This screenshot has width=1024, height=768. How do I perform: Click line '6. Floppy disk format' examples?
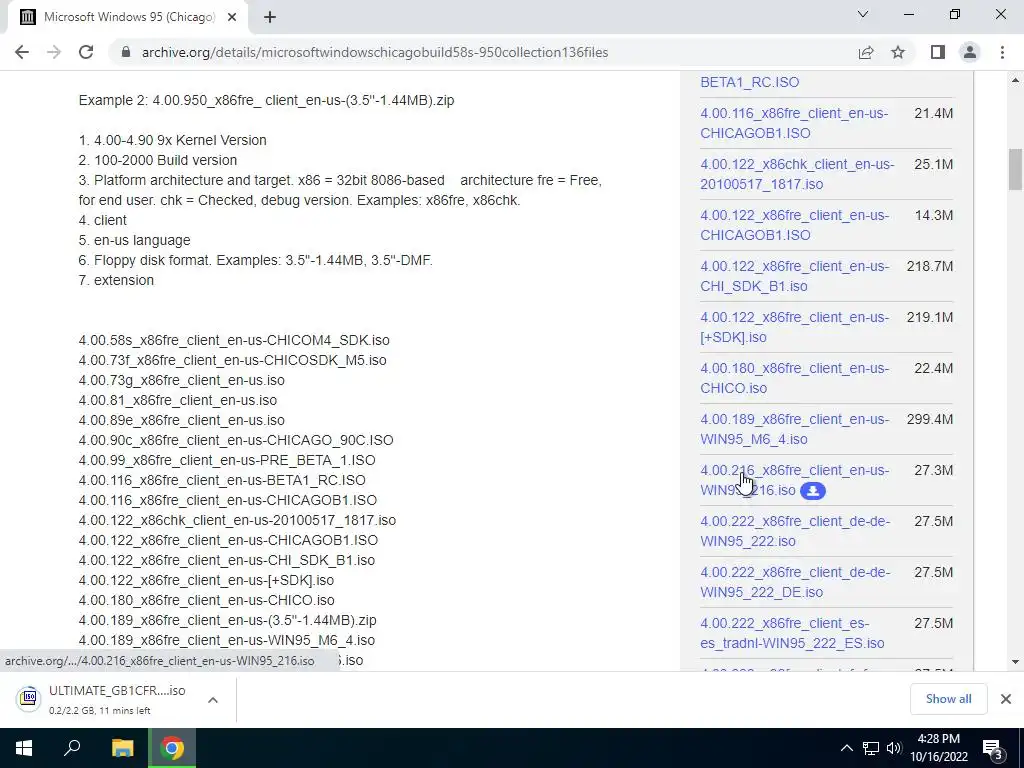pos(255,261)
